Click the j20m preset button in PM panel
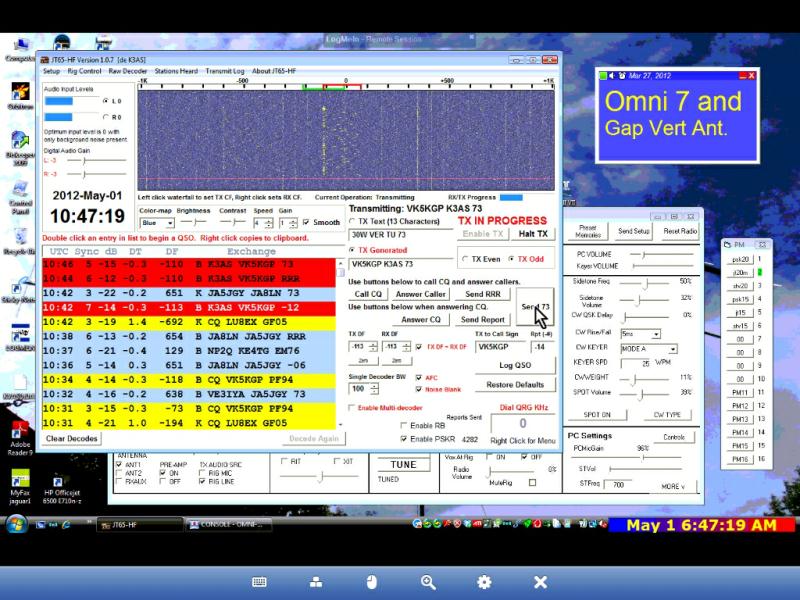The image size is (800, 600). pyautogui.click(x=740, y=272)
